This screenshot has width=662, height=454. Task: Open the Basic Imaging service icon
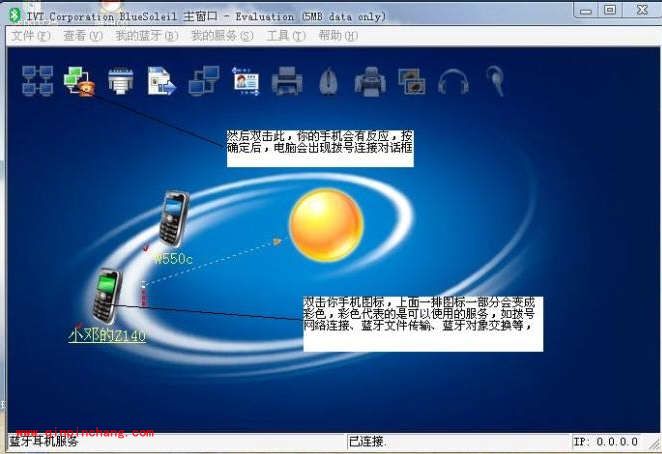[411, 79]
